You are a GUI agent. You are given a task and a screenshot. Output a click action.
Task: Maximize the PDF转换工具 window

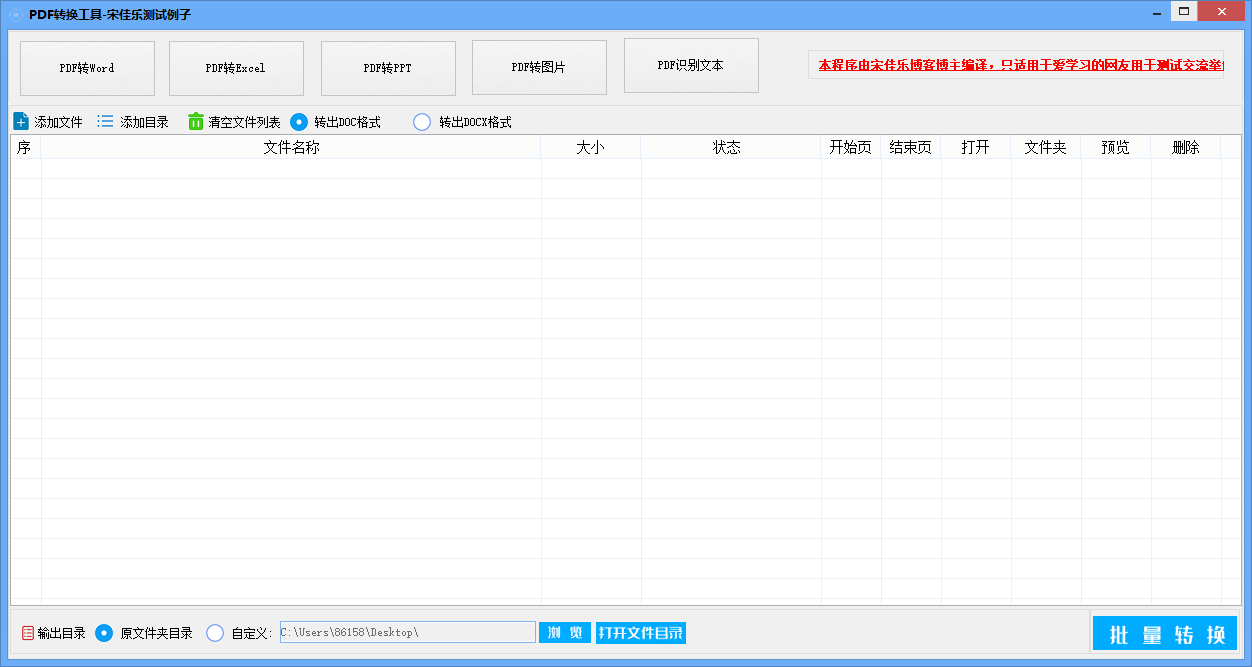(1184, 12)
